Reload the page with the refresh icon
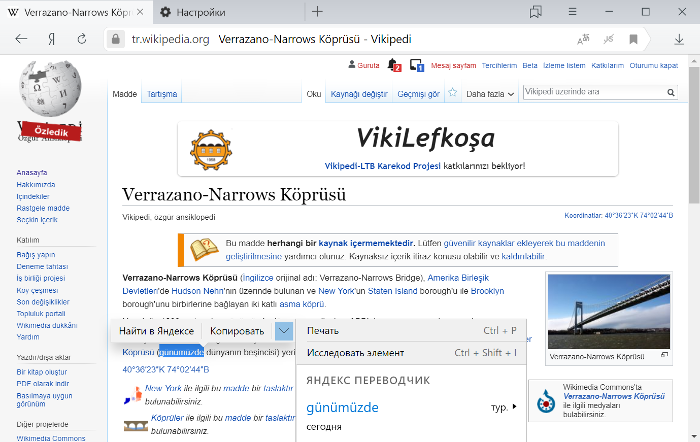 click(x=82, y=39)
